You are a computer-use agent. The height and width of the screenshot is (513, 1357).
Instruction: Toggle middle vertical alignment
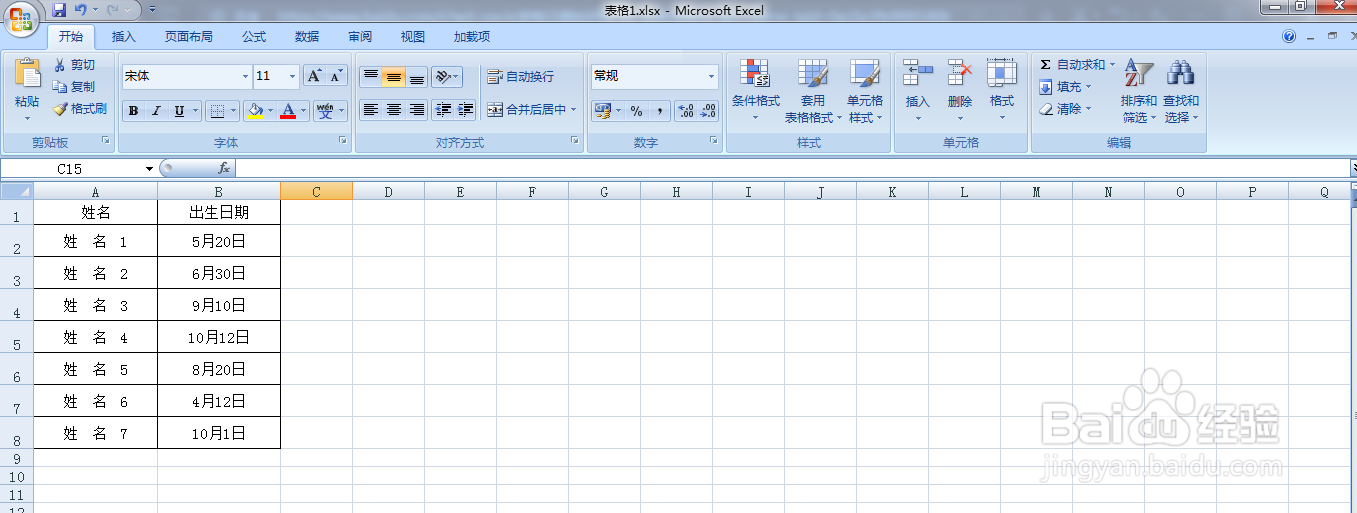point(394,76)
